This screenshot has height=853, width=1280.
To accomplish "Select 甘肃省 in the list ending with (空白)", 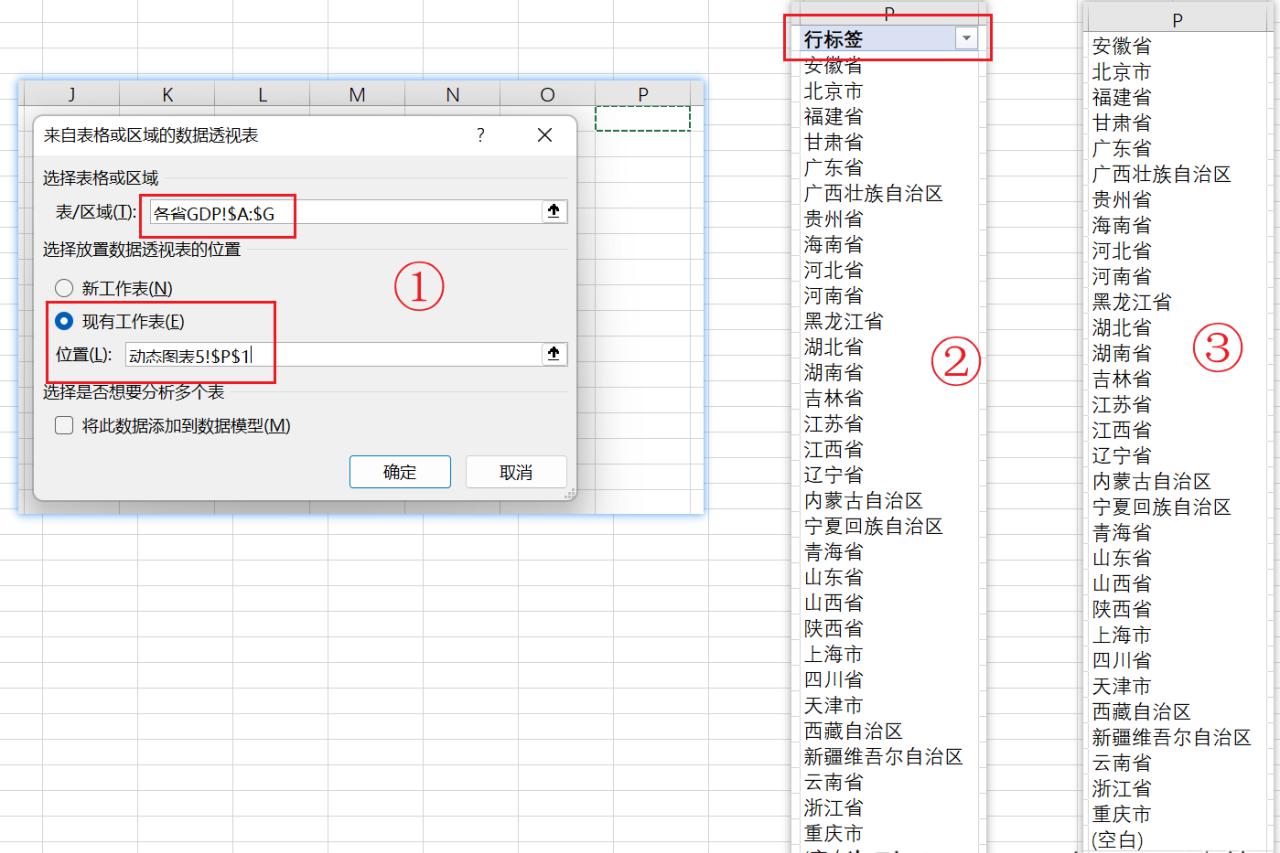I will 1121,123.
